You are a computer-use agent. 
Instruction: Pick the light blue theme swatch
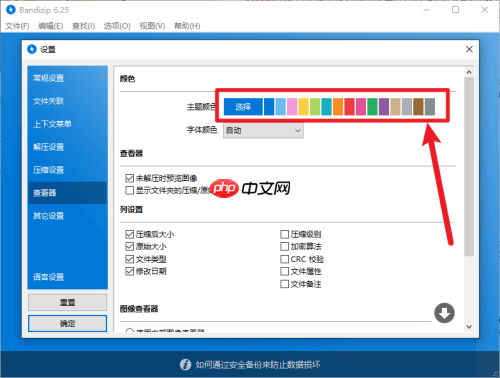point(281,107)
